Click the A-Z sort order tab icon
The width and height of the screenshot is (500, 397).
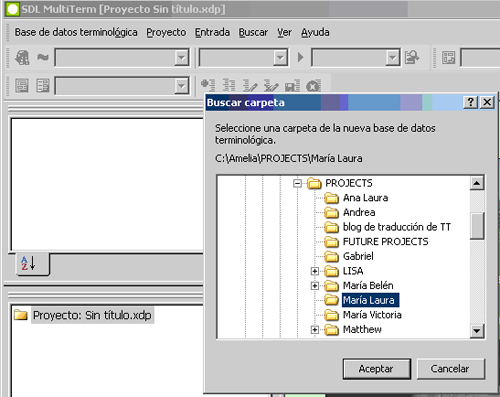pos(28,263)
